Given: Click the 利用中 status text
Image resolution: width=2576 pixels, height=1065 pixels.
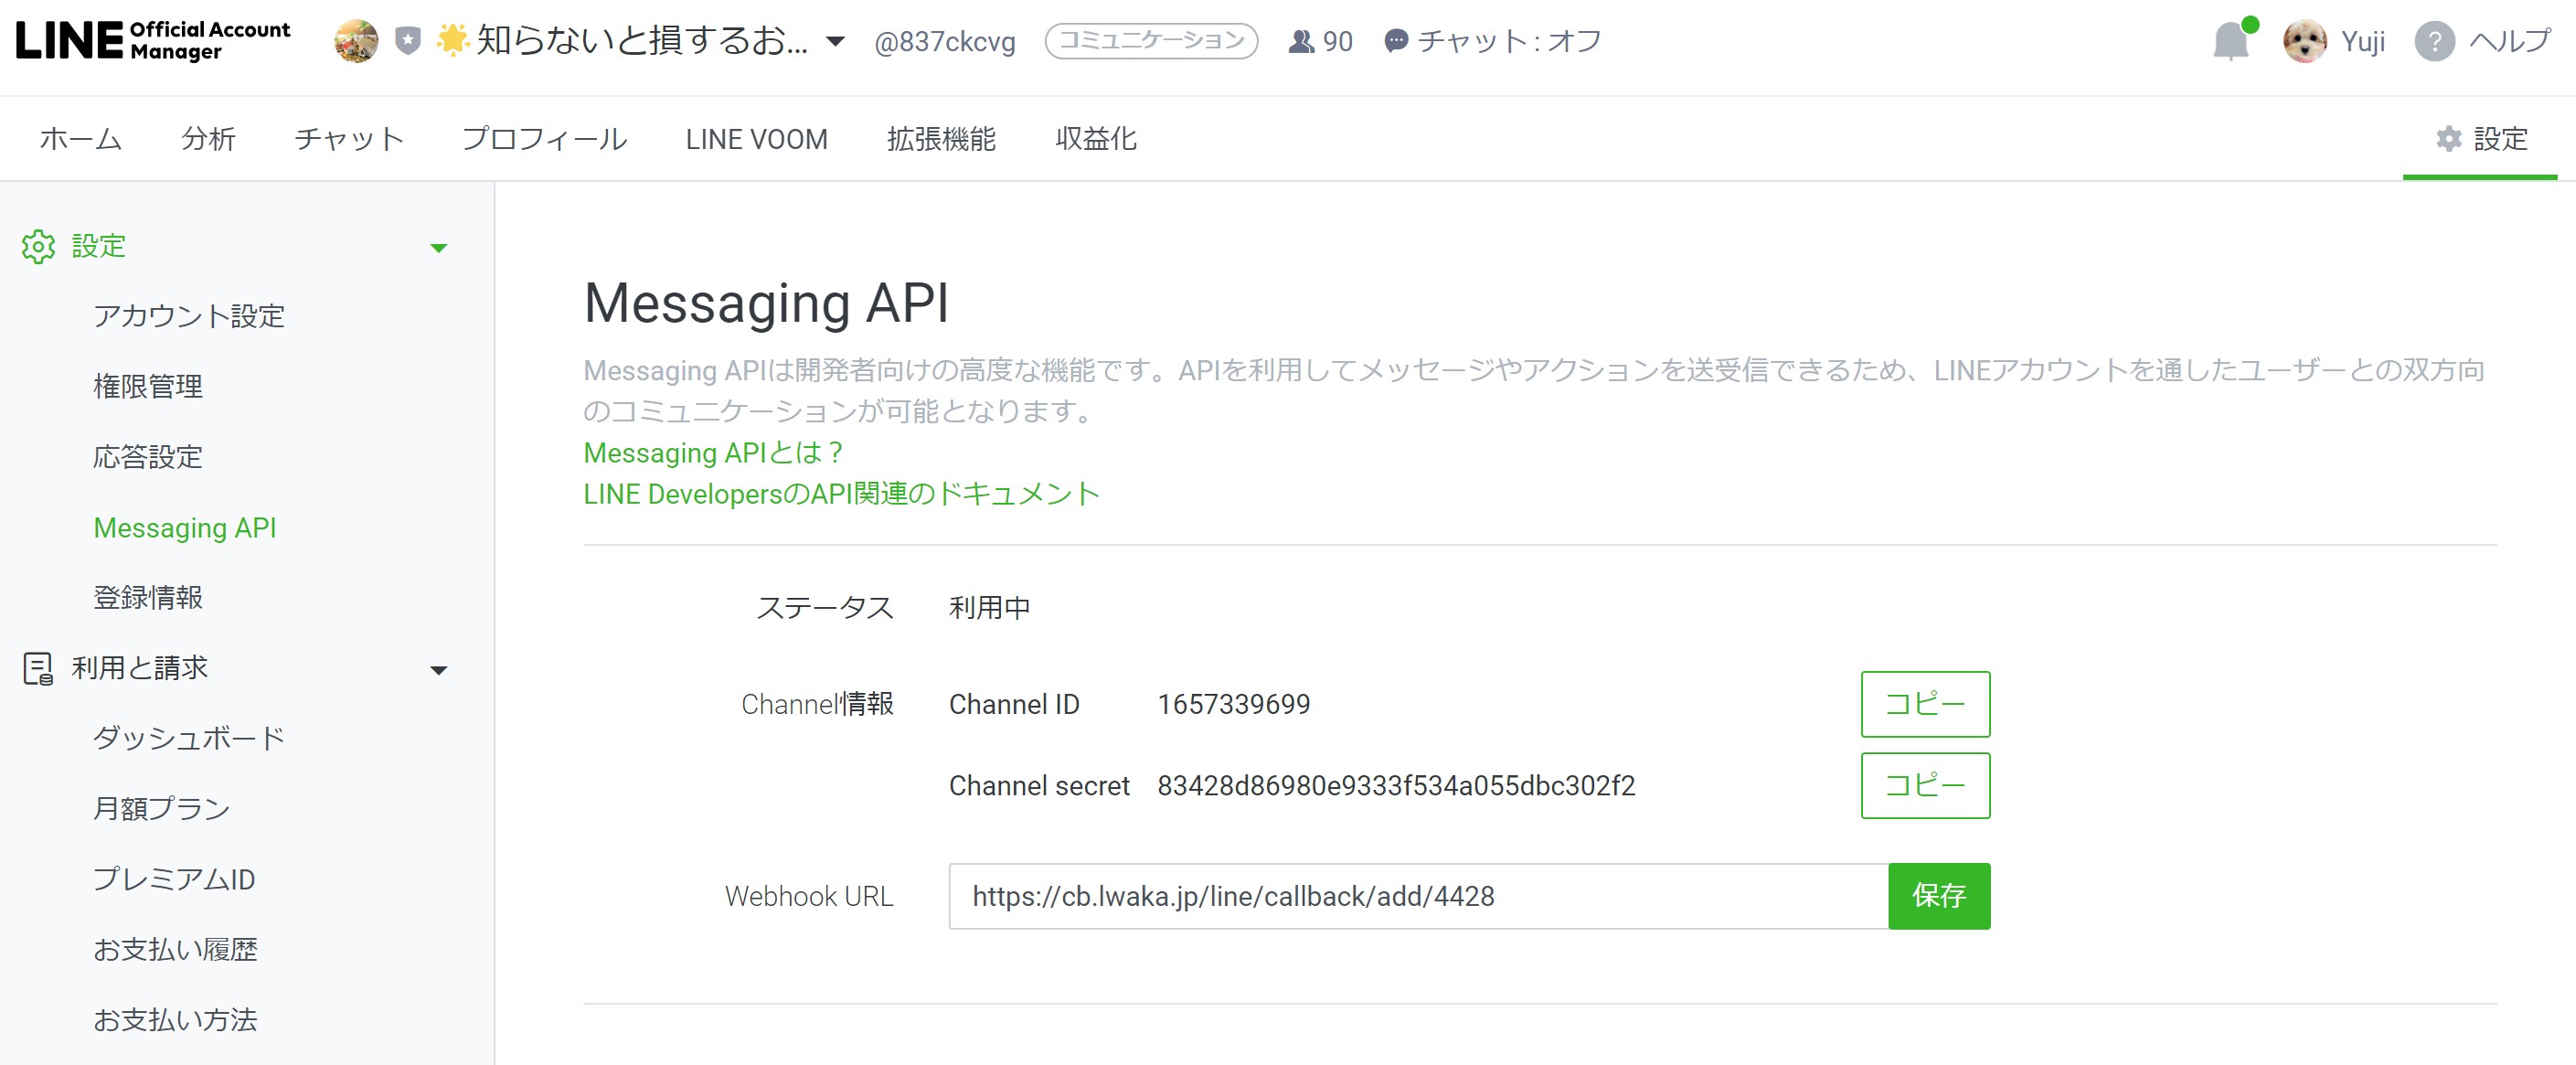Looking at the screenshot, I should [989, 607].
